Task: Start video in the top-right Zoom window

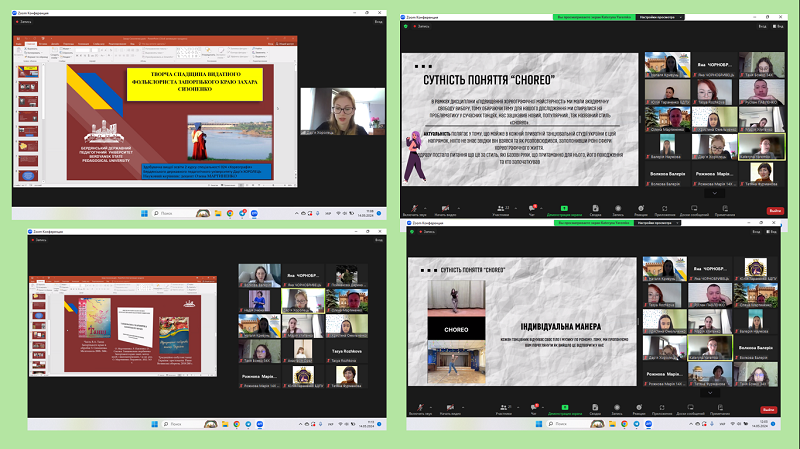Action: [446, 207]
